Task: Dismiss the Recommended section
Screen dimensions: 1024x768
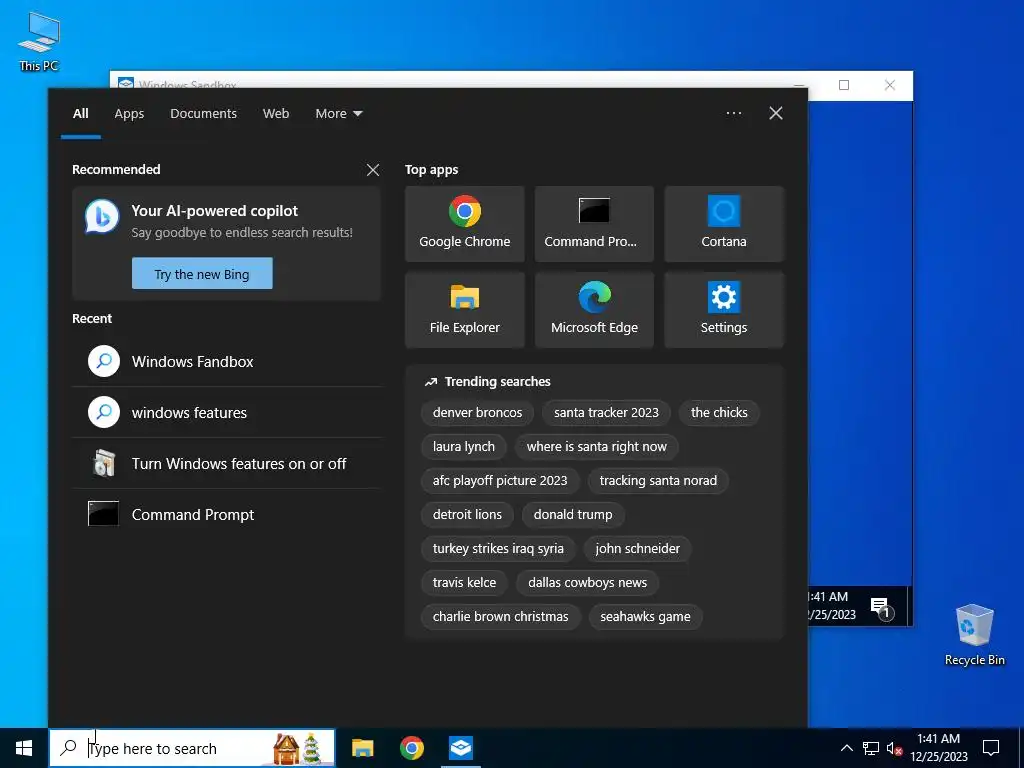Action: pyautogui.click(x=373, y=170)
